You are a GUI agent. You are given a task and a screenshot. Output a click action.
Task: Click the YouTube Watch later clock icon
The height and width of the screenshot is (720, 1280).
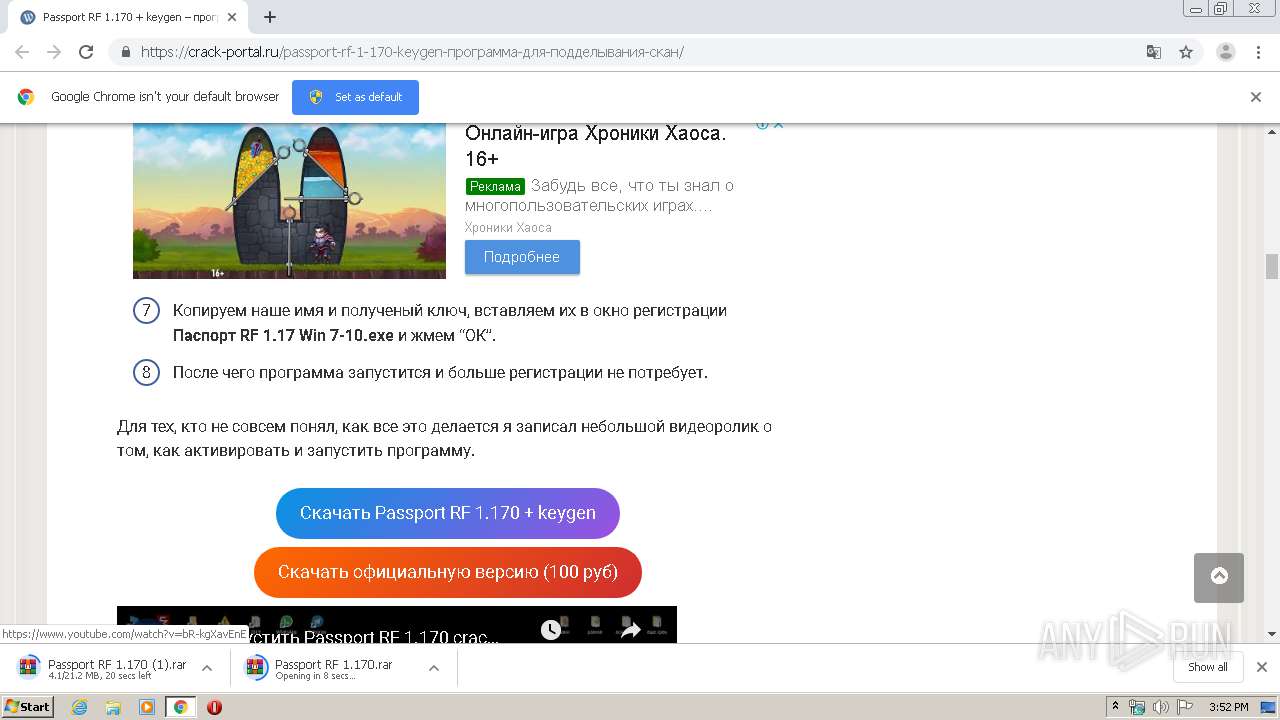[551, 629]
